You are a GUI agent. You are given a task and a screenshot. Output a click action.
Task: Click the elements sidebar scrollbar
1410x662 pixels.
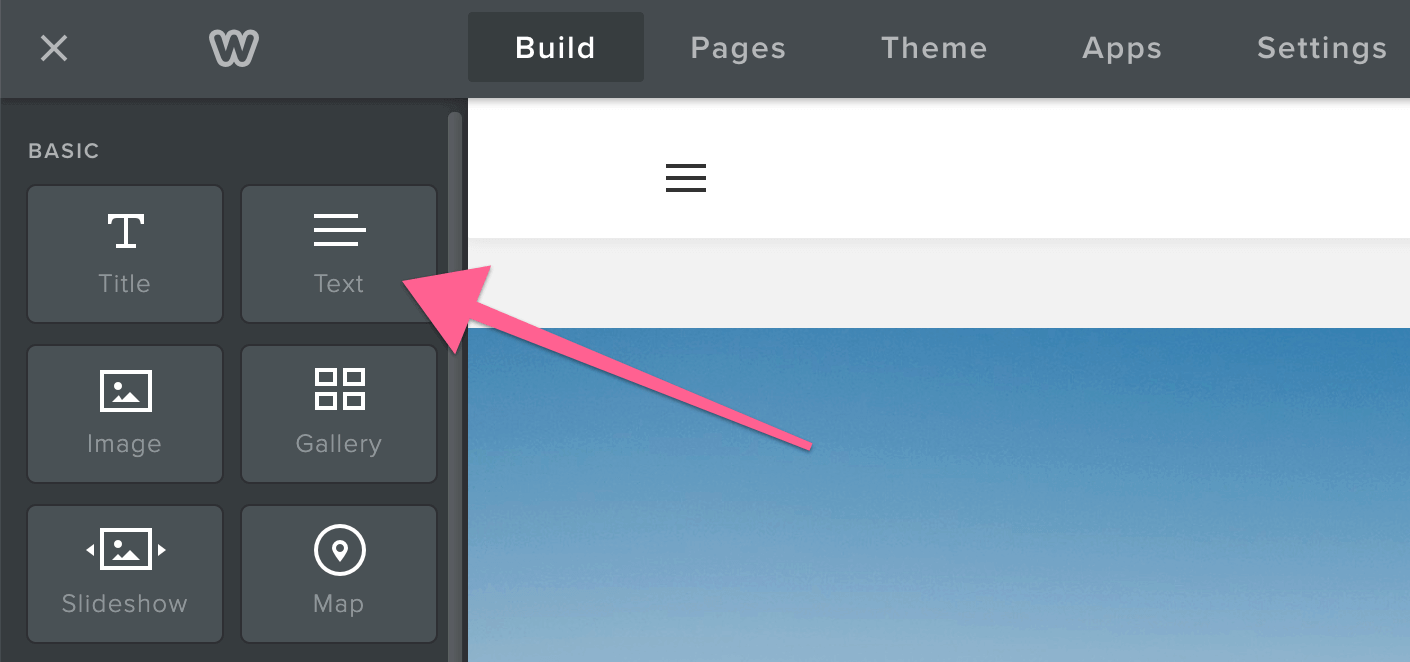click(x=455, y=386)
